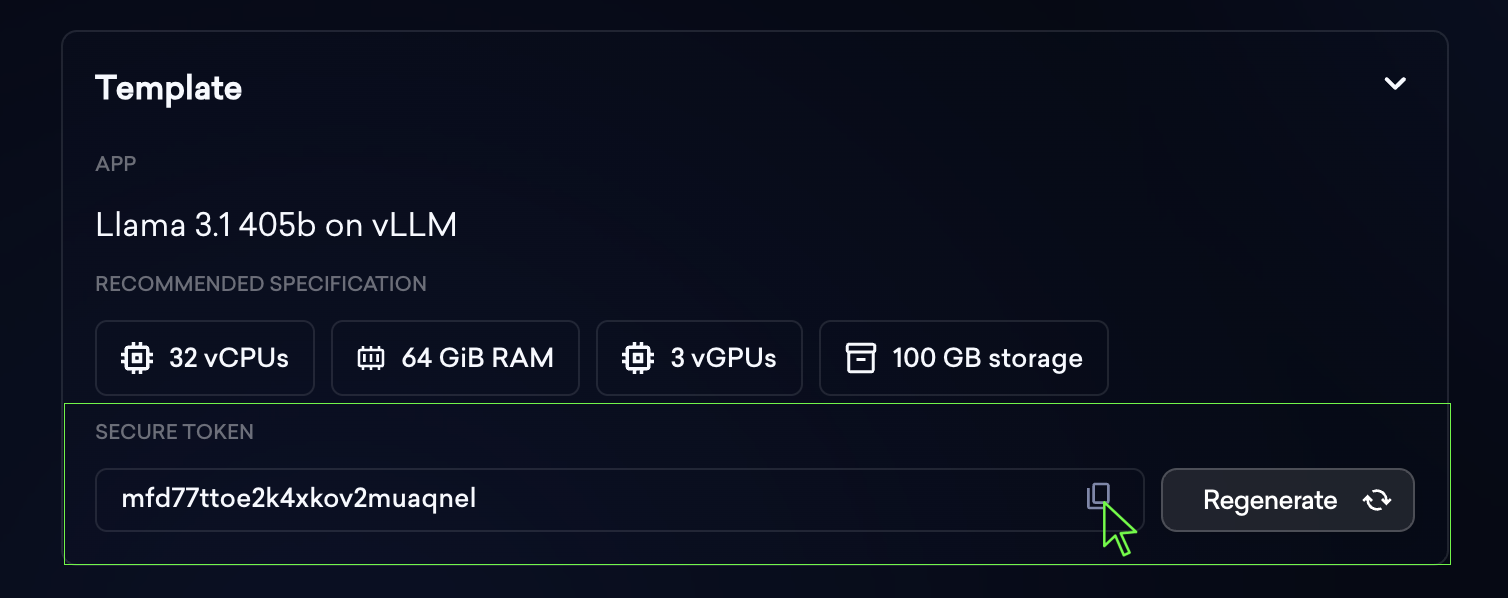Click the SECURE TOKEN label
This screenshot has height=598, width=1508.
pos(174,432)
